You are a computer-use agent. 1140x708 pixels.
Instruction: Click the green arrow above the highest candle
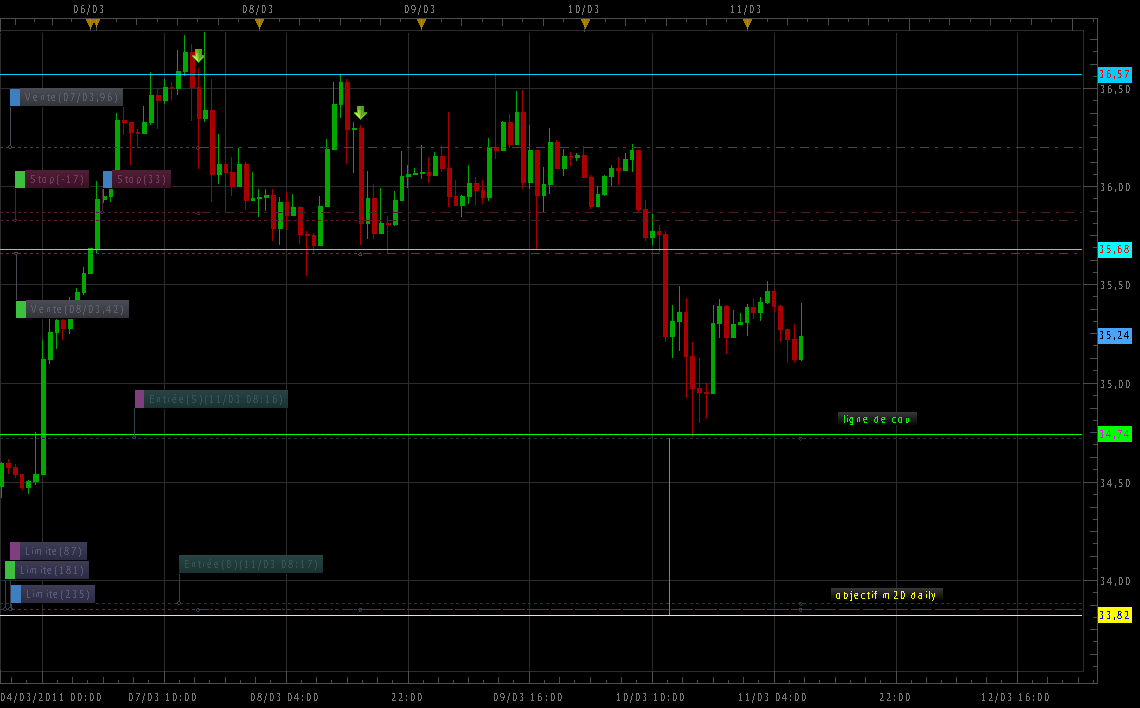[x=198, y=56]
